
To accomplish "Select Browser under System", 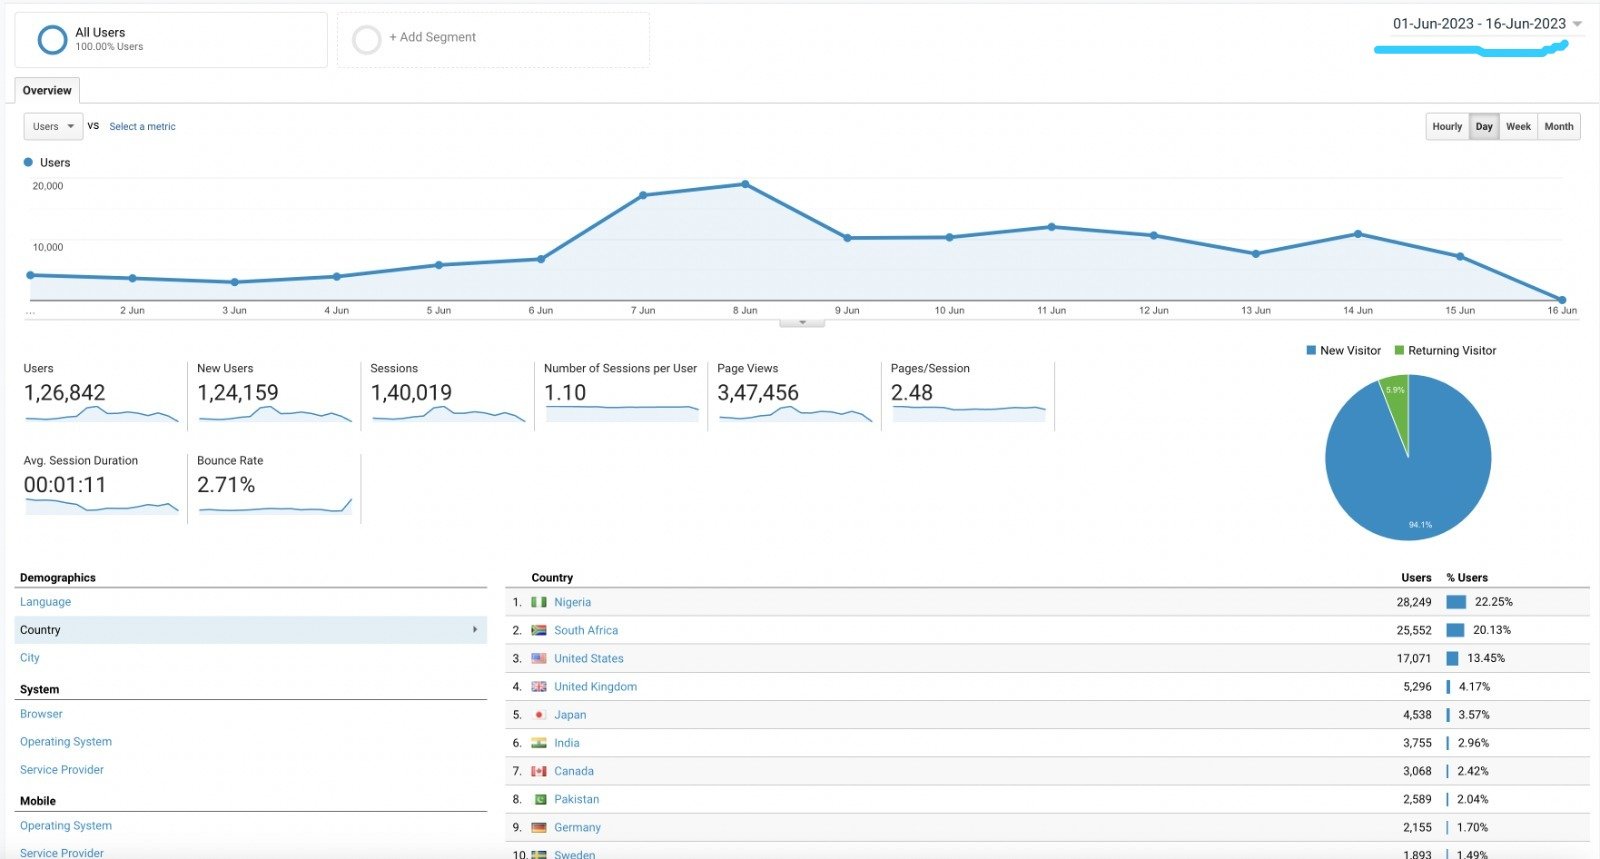I will 41,714.
